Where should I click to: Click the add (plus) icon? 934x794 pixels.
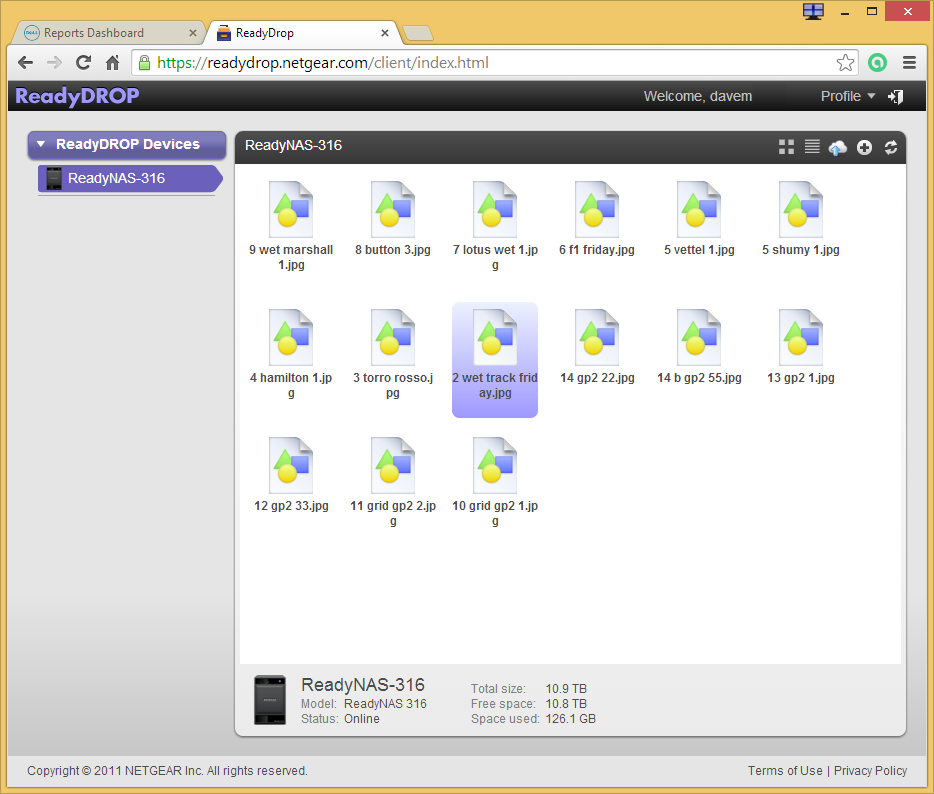point(864,147)
